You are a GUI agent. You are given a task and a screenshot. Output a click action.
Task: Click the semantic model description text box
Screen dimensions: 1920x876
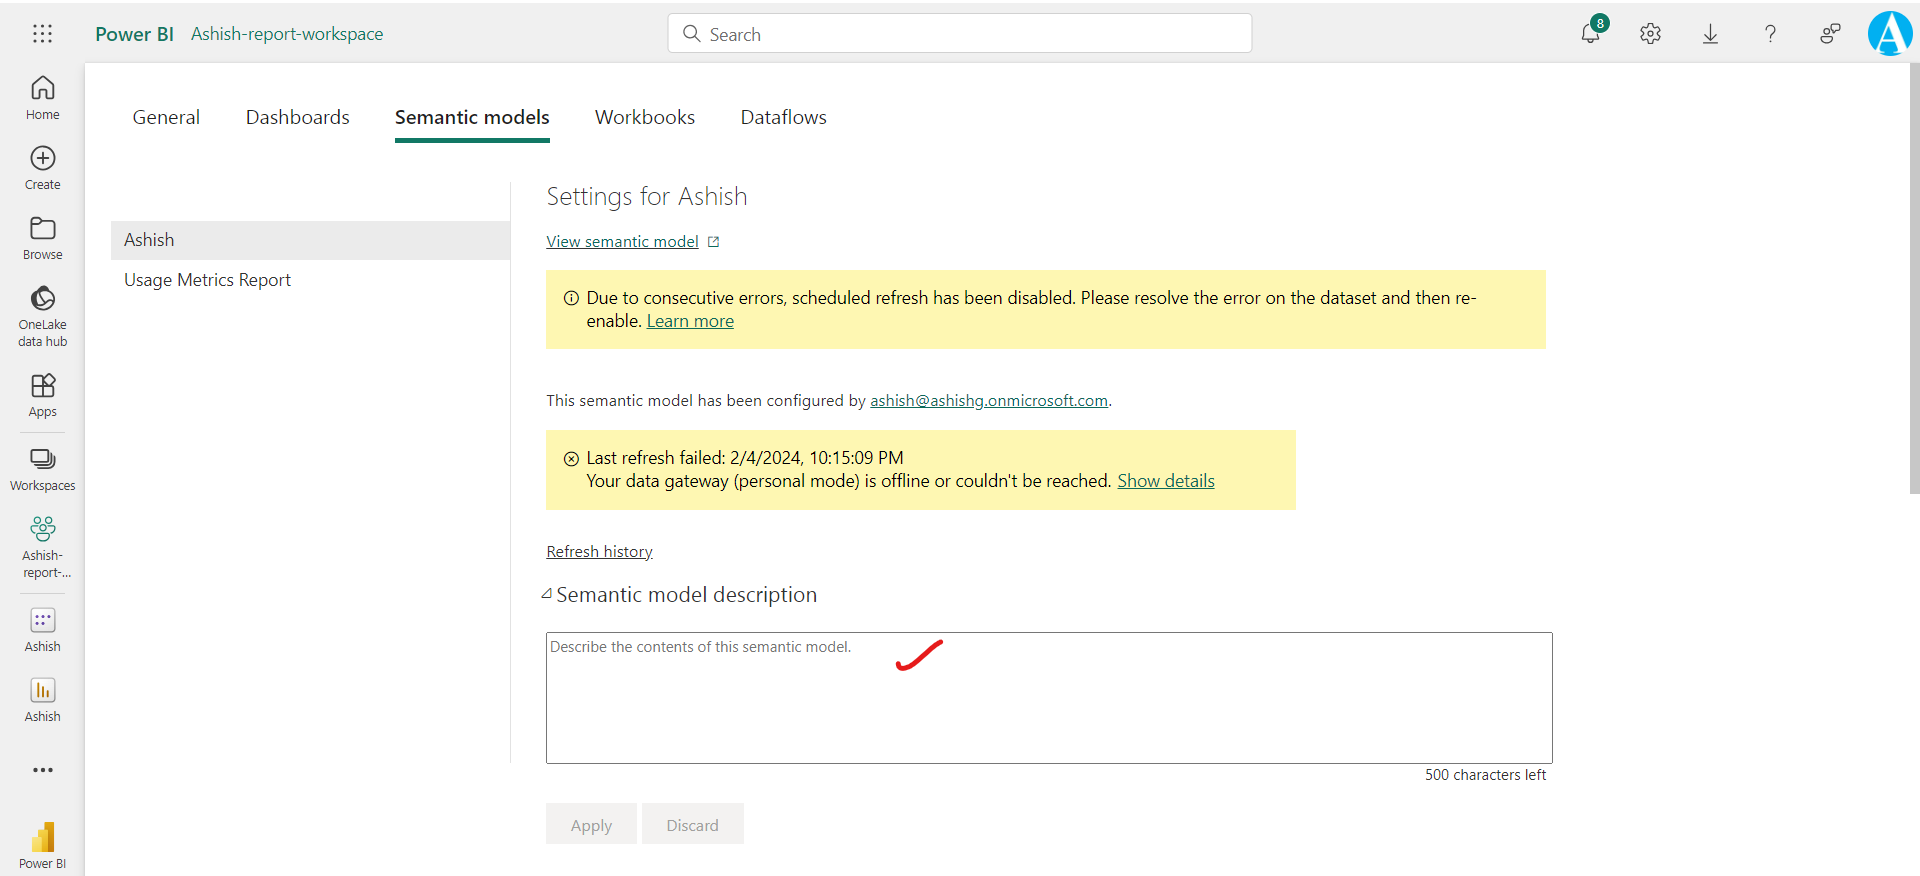tap(1048, 698)
